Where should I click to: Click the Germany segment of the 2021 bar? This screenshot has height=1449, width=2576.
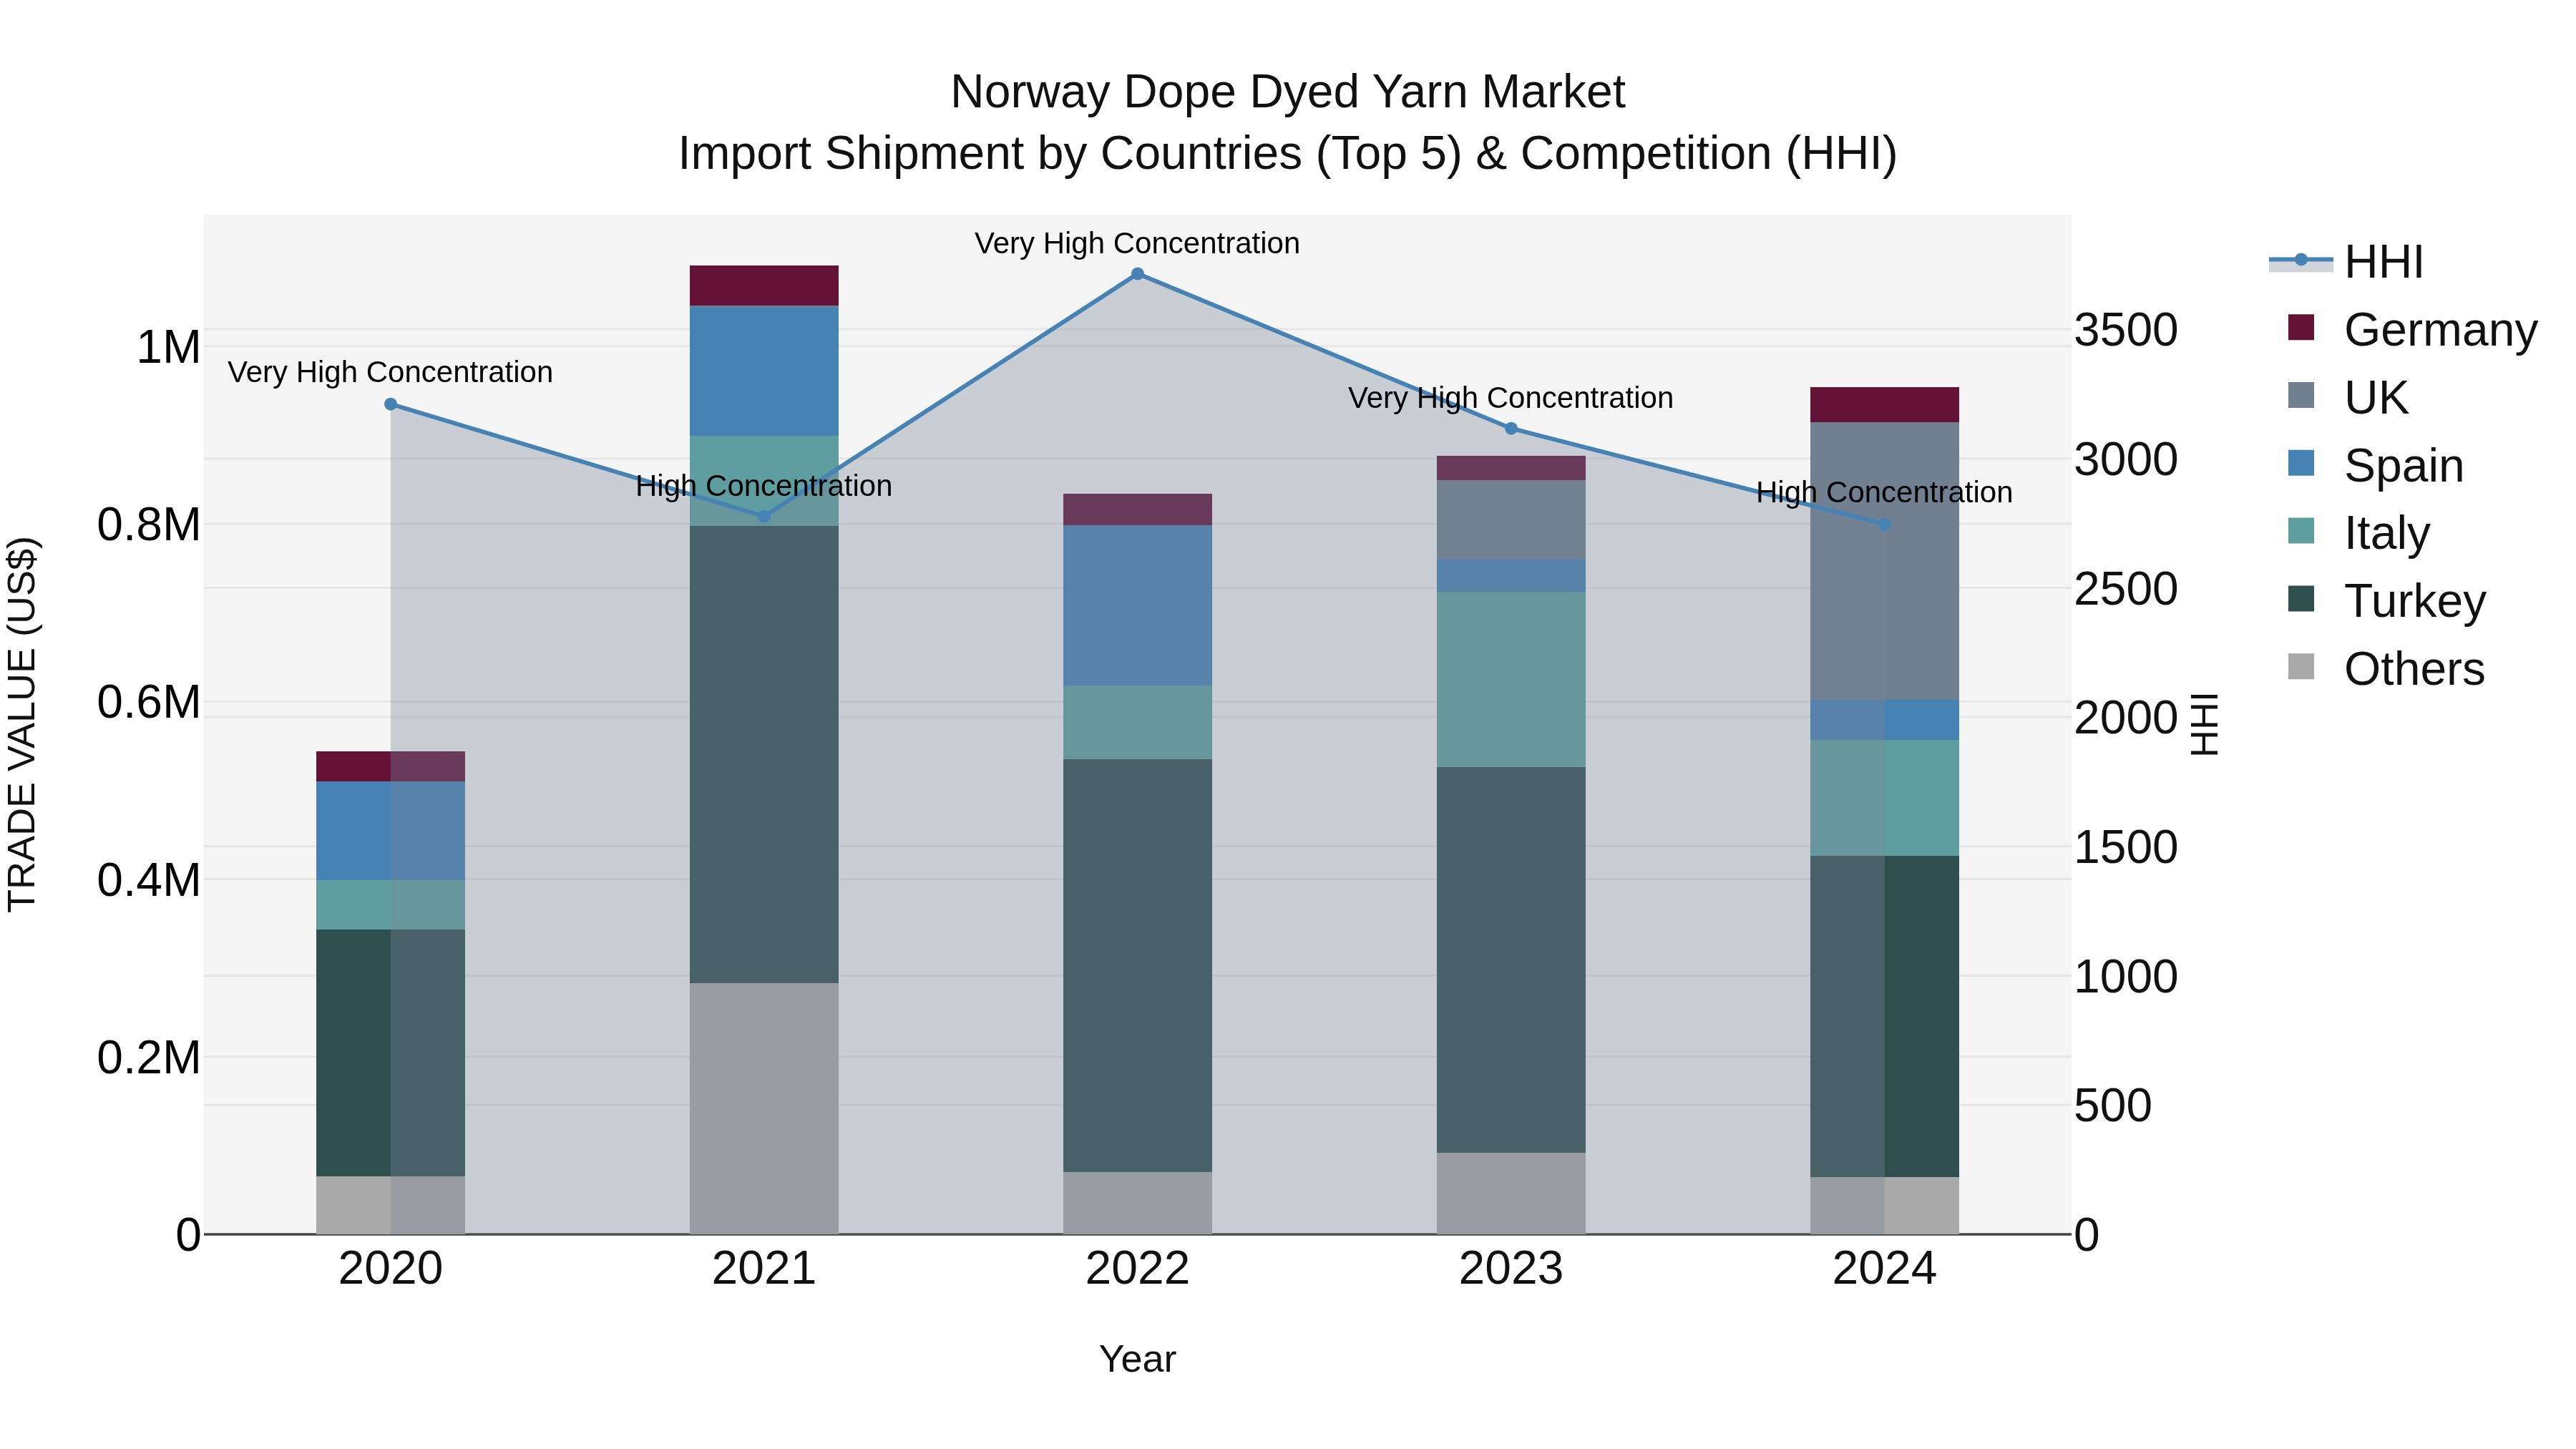[764, 286]
